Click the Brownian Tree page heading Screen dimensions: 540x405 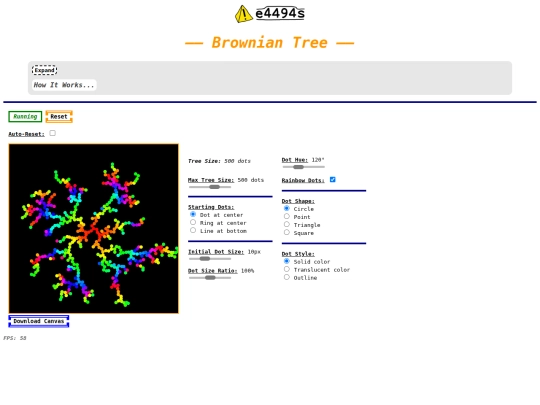pos(269,43)
